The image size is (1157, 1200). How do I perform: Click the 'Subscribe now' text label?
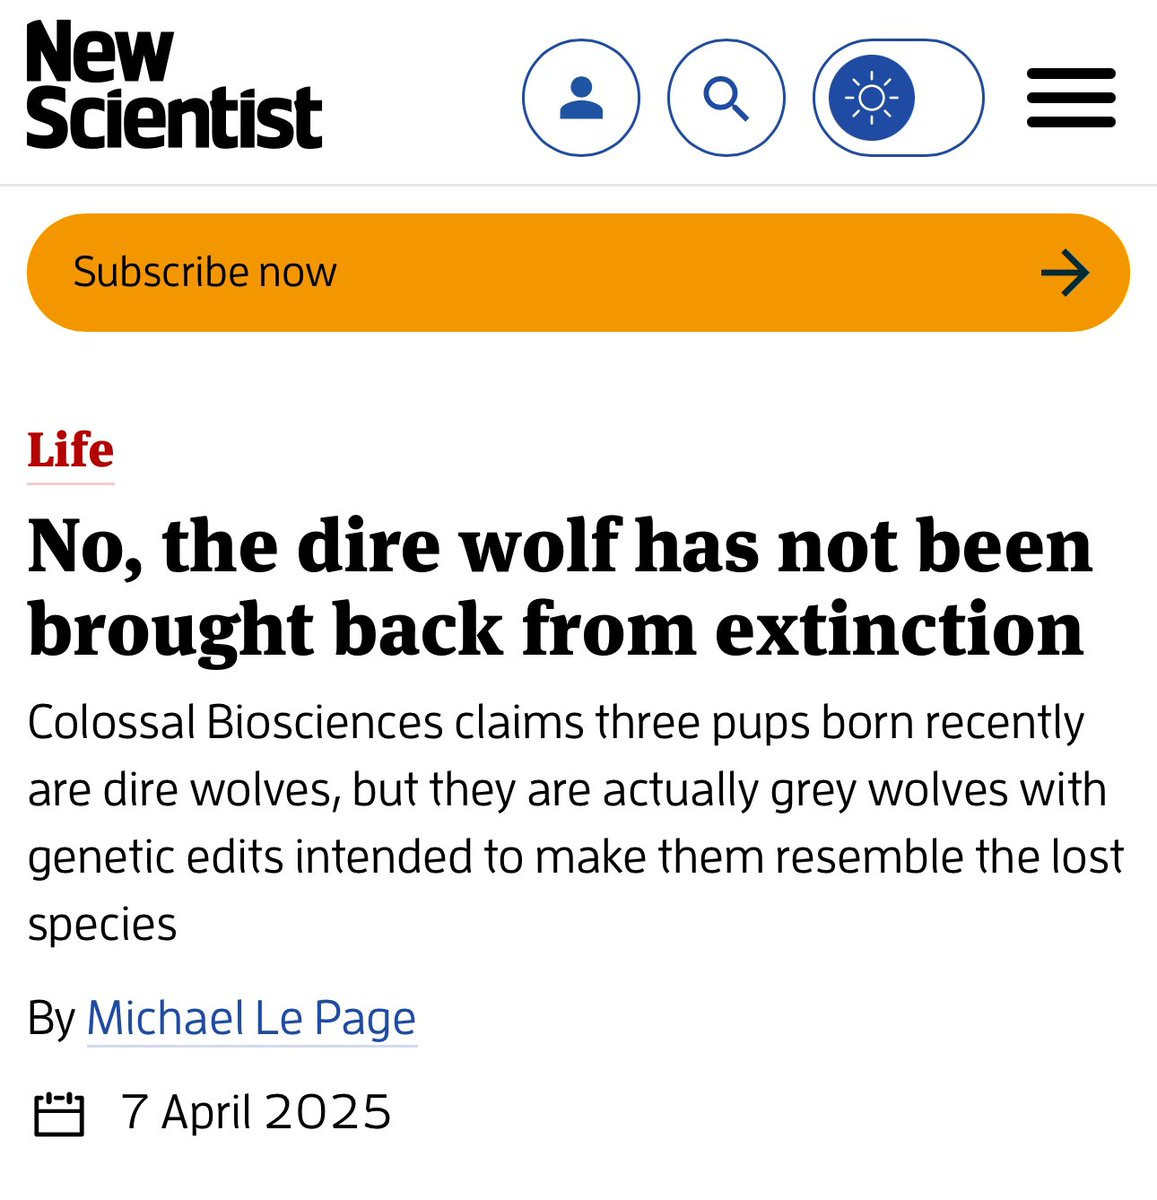tap(205, 272)
